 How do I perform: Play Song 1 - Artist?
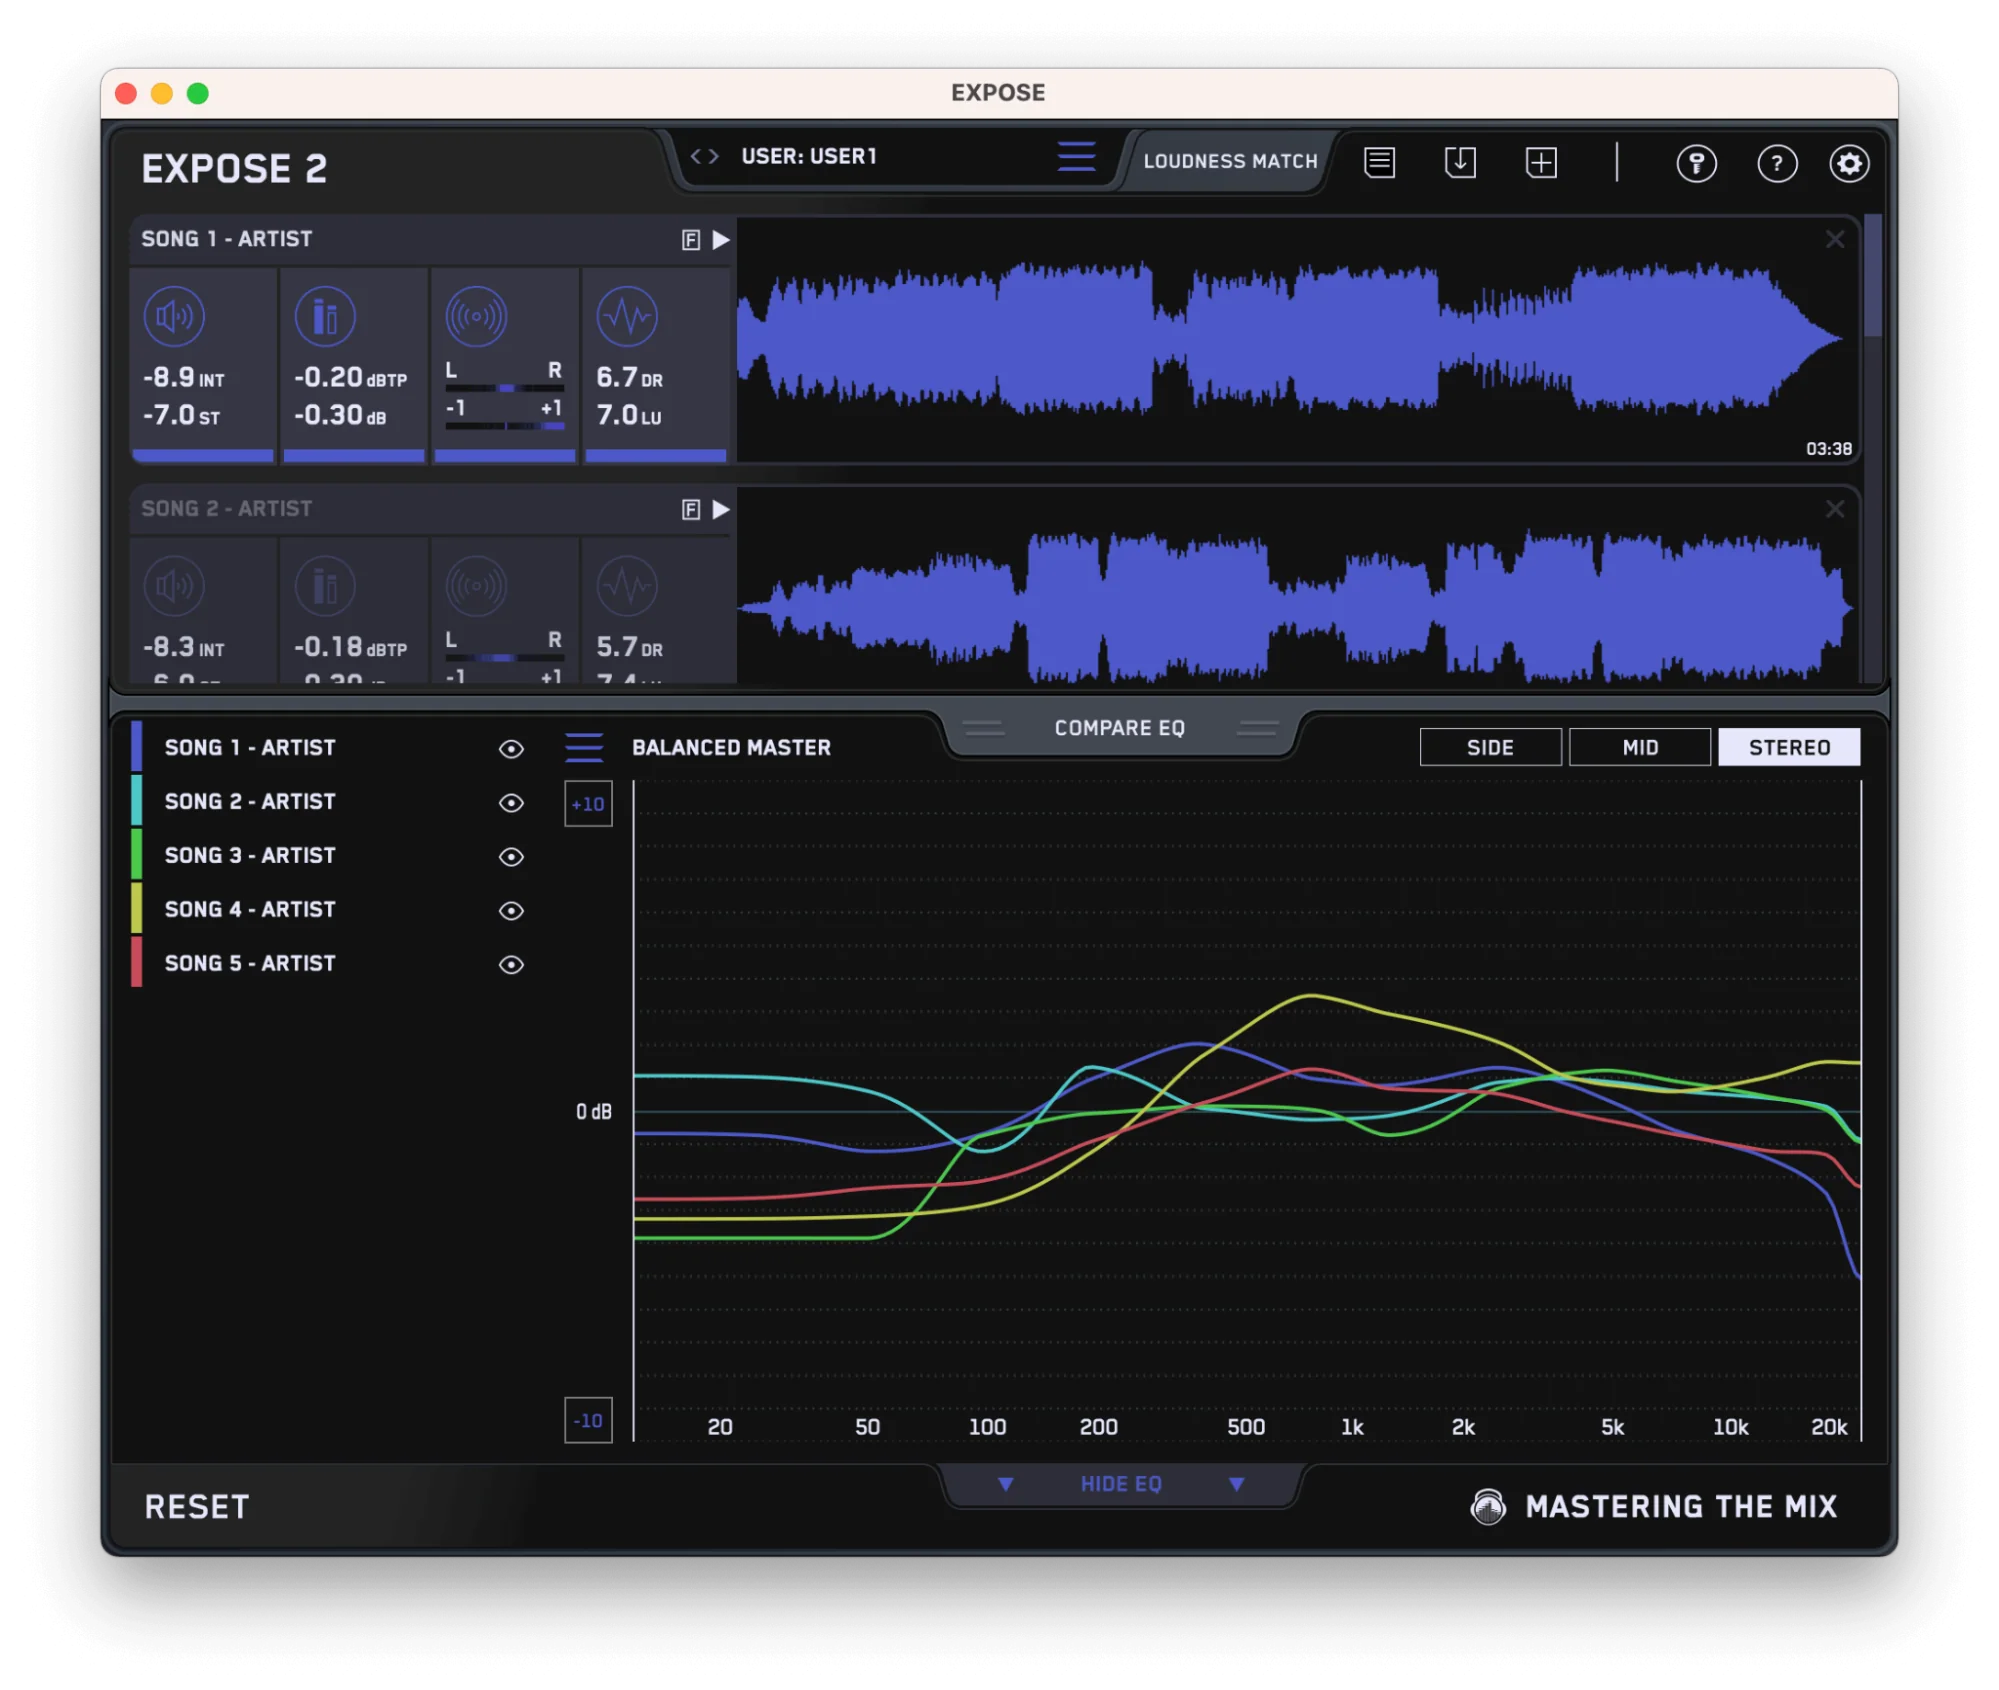point(721,240)
